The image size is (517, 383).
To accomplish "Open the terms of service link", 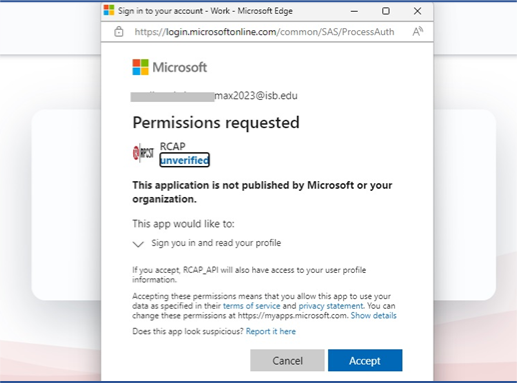I will (x=252, y=306).
